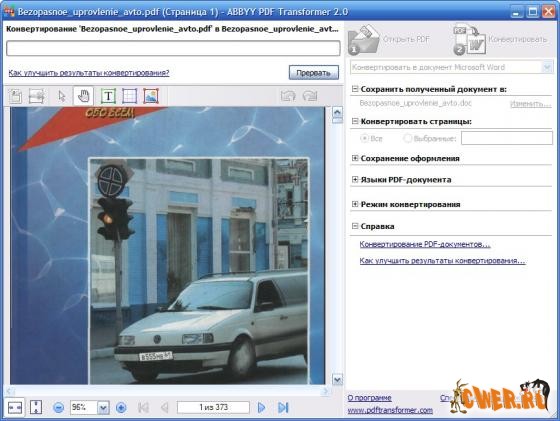Click the PDF page preview image

point(168,246)
